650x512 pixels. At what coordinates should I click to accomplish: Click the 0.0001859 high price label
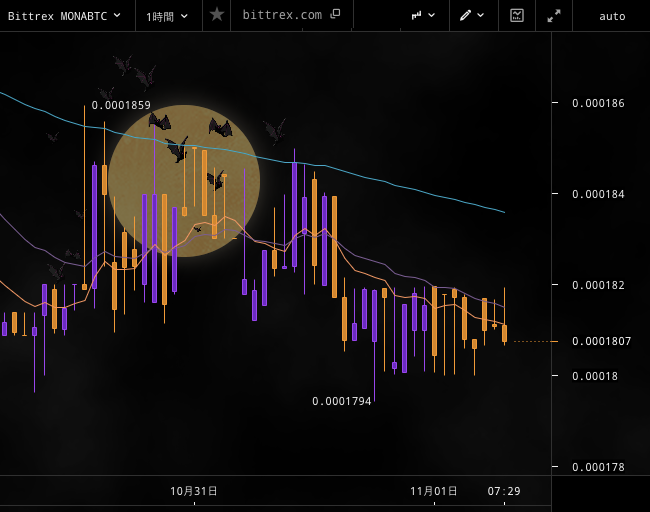(121, 105)
